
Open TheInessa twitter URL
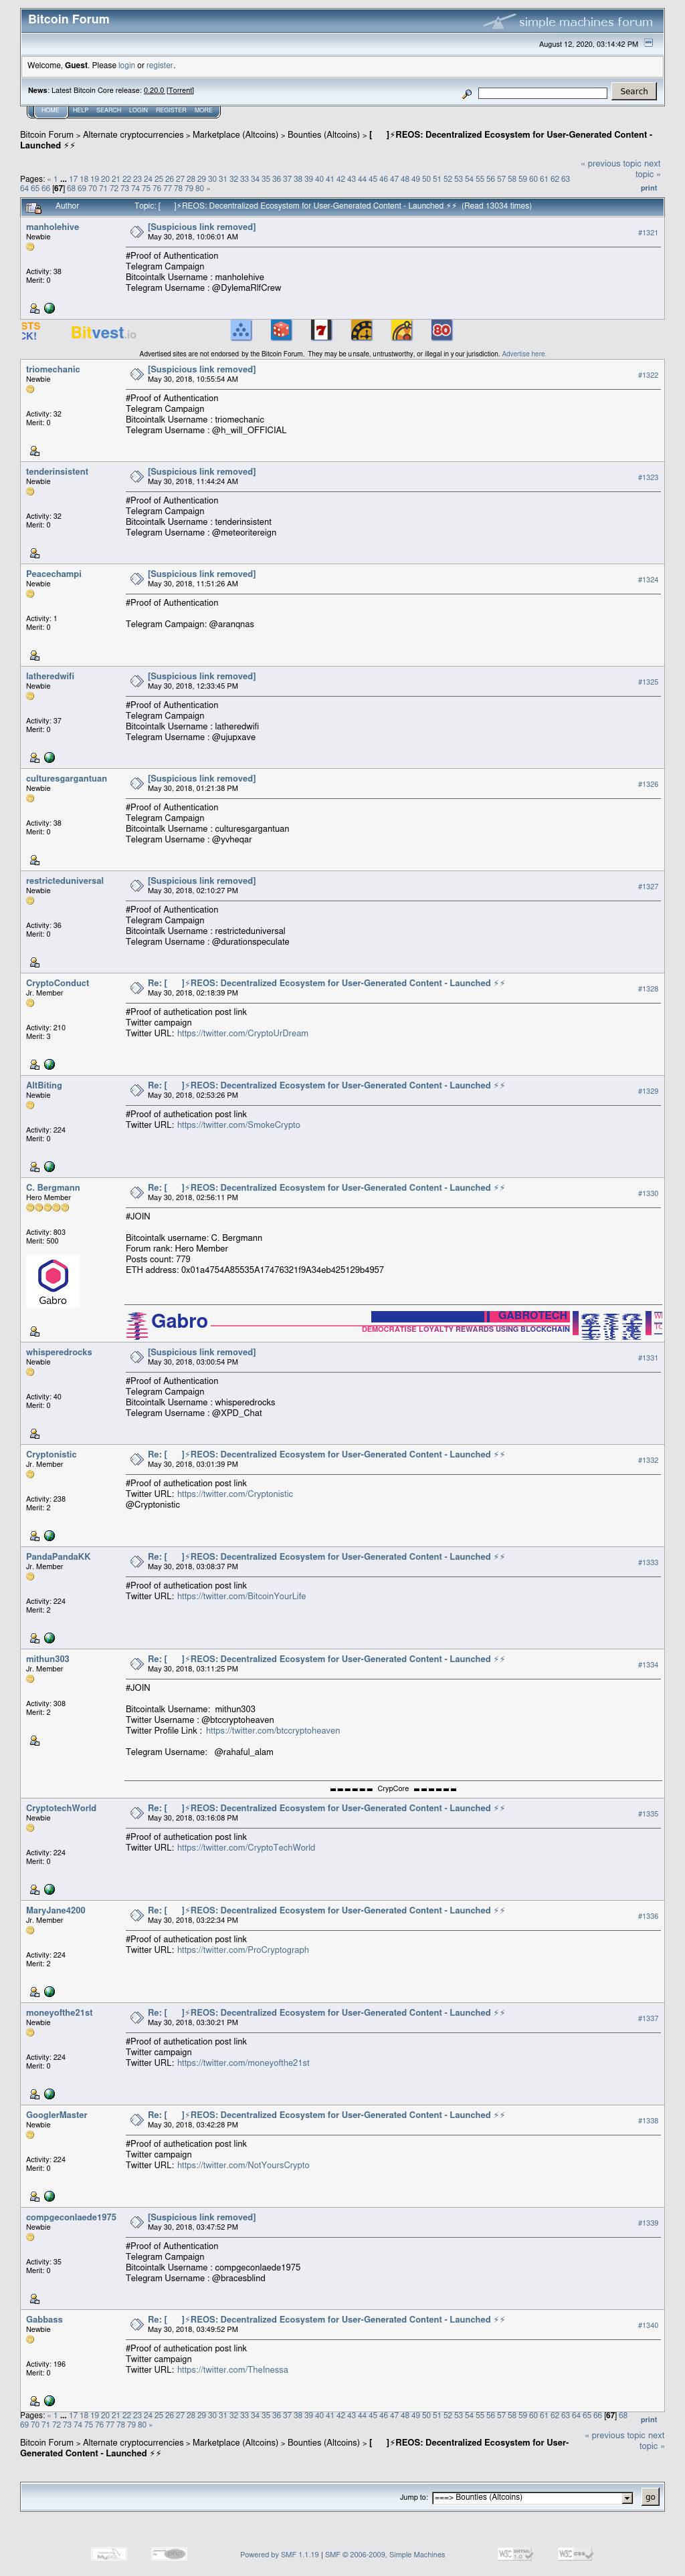(233, 2369)
